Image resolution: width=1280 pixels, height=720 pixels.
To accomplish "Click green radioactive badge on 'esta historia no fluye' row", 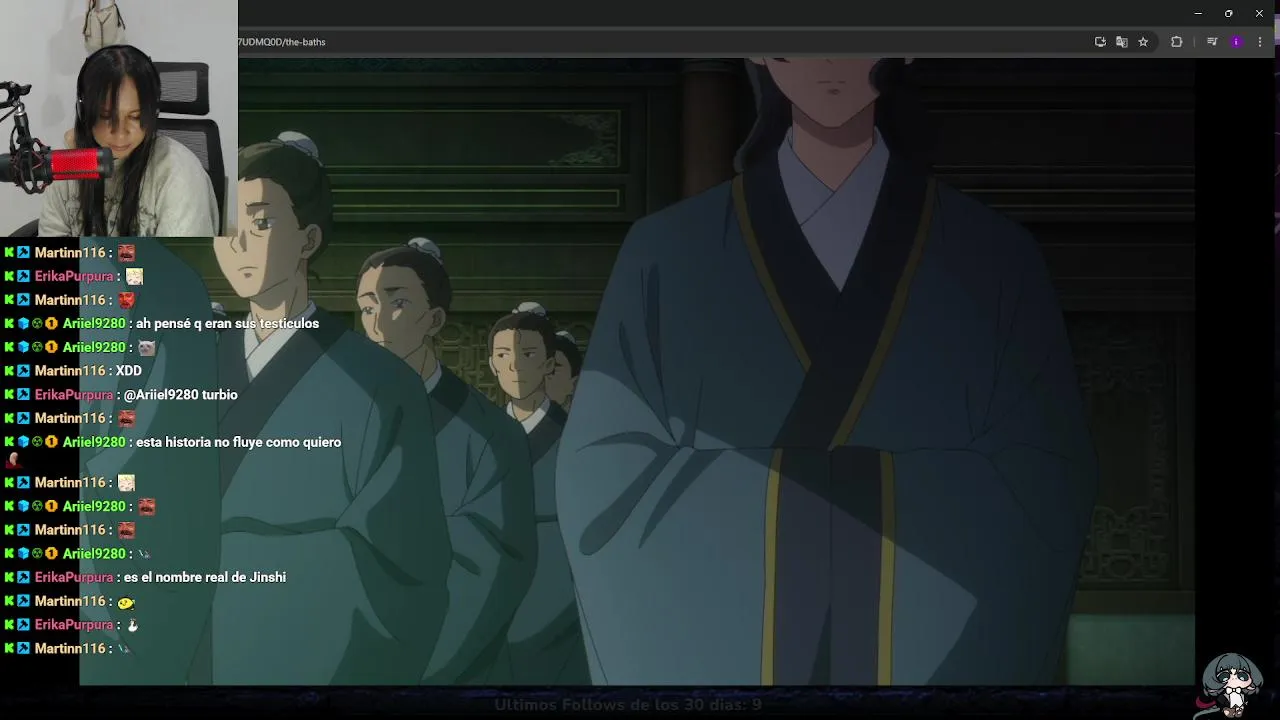I will pos(37,442).
